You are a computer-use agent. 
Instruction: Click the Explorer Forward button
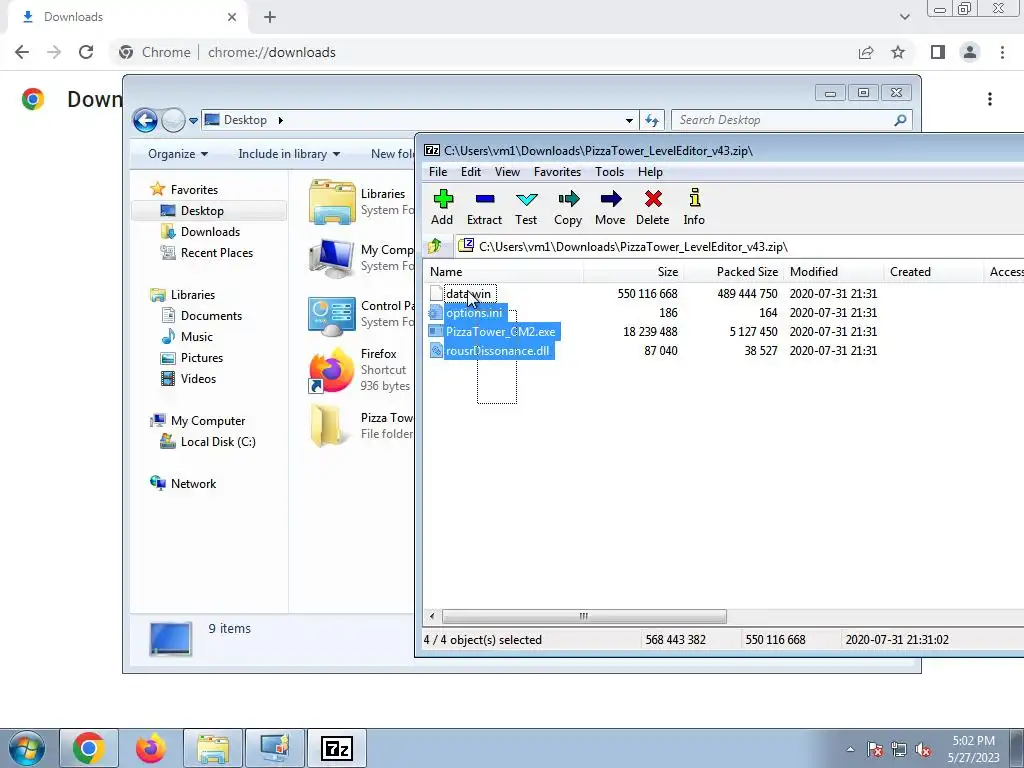tap(173, 120)
